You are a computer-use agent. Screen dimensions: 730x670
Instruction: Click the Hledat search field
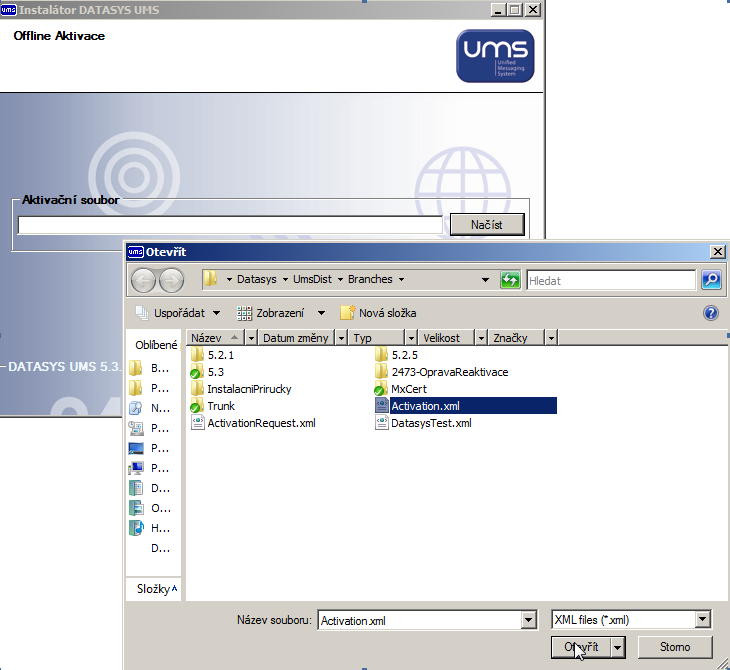(611, 280)
